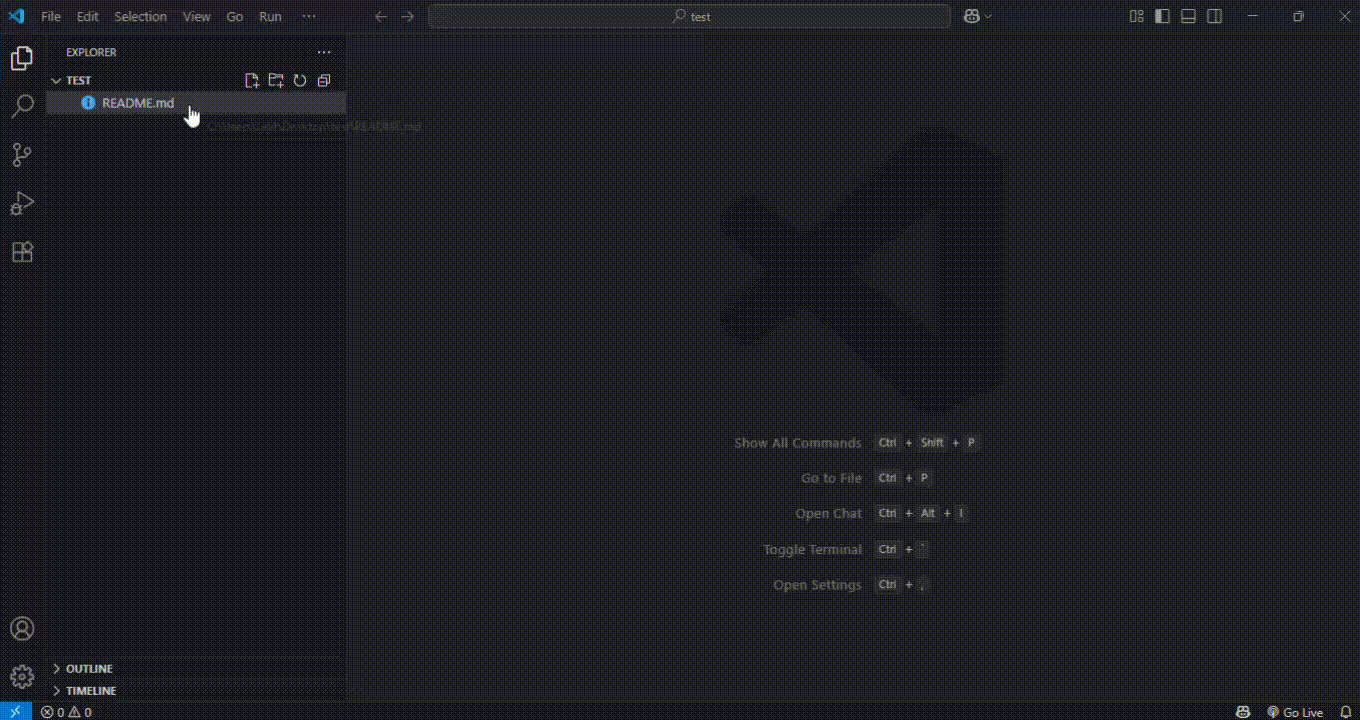Click the Toggle Terminal hint
1360x720 pixels.
tap(812, 549)
